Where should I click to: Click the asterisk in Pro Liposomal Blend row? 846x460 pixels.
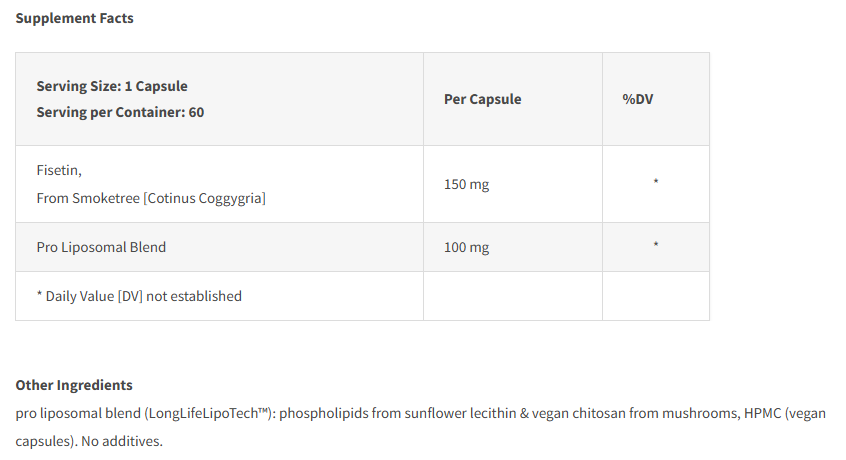tap(655, 245)
